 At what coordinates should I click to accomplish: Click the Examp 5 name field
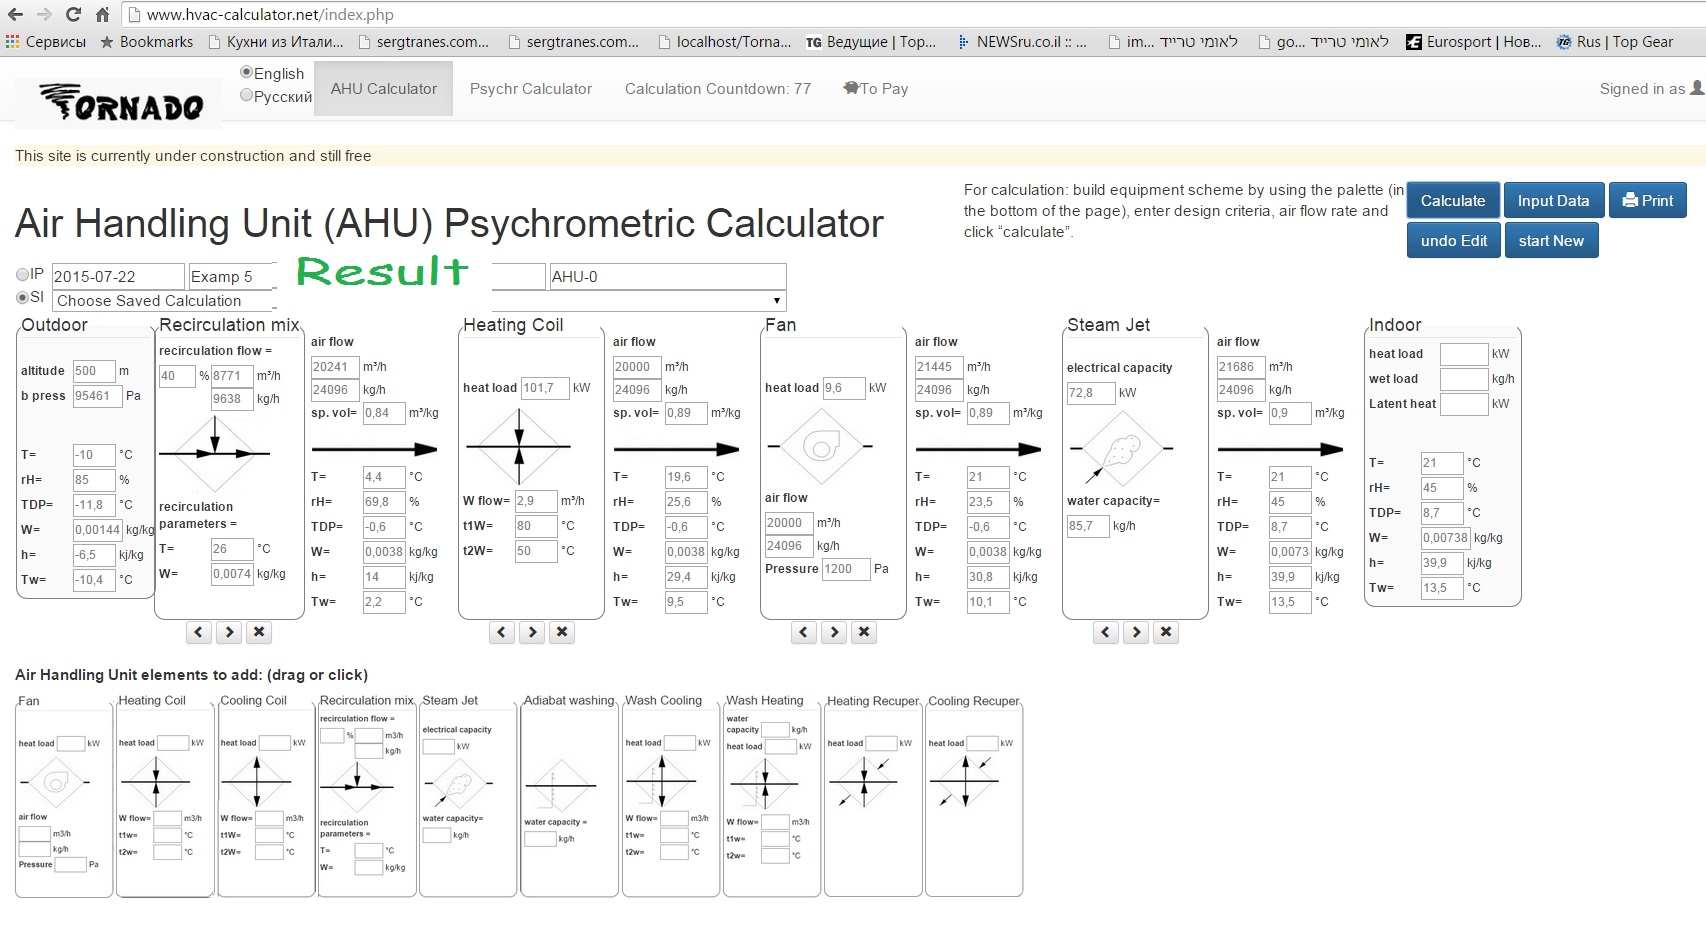[x=230, y=276]
